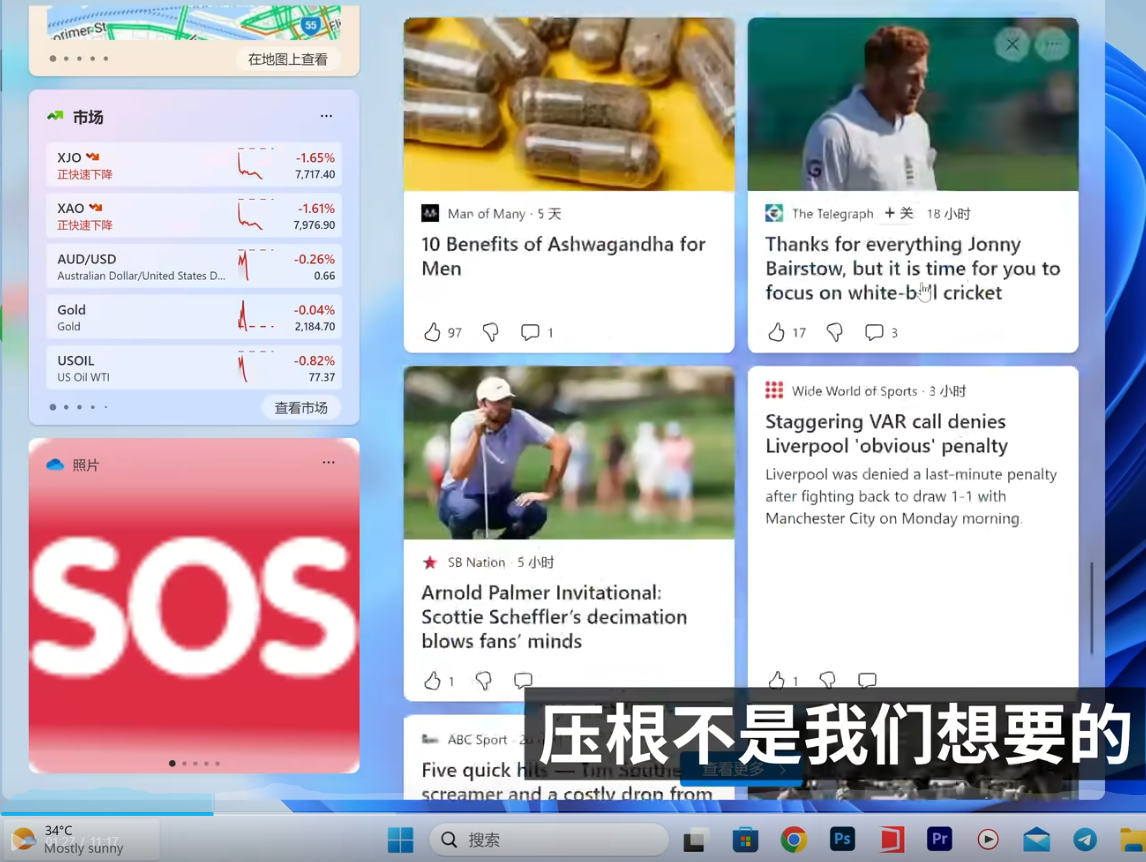This screenshot has height=862, width=1146.
Task: Open the Mail app from the taskbar
Action: click(1036, 839)
